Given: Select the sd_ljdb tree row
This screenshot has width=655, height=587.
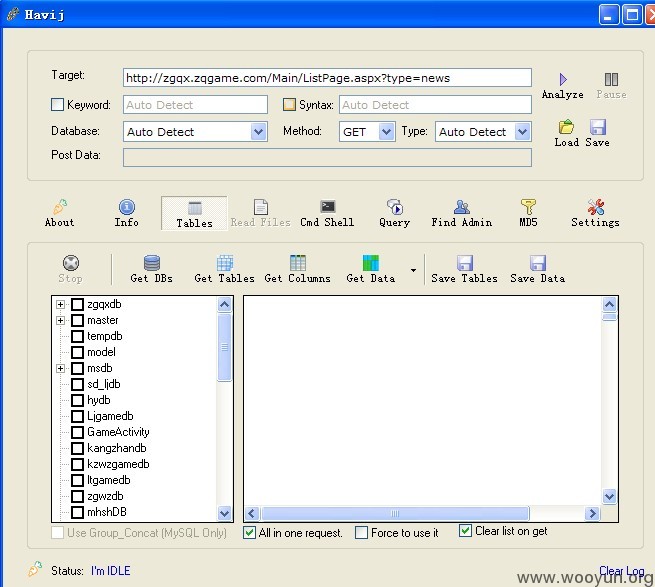Looking at the screenshot, I should (103, 384).
